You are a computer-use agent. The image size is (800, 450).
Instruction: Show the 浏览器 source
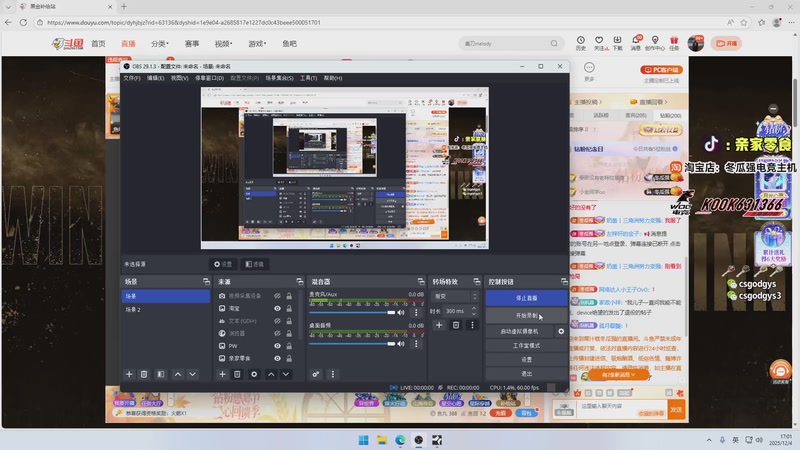[277, 333]
